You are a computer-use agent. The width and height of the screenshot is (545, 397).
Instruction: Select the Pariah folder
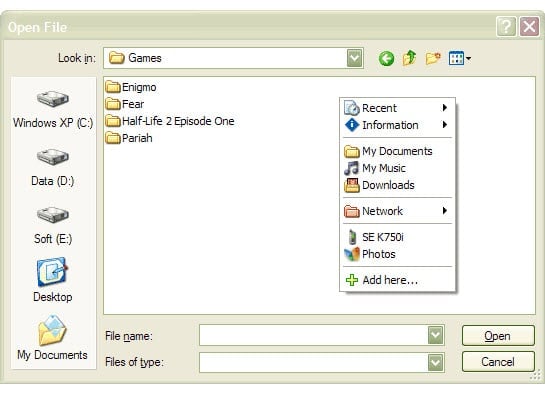pos(129,138)
